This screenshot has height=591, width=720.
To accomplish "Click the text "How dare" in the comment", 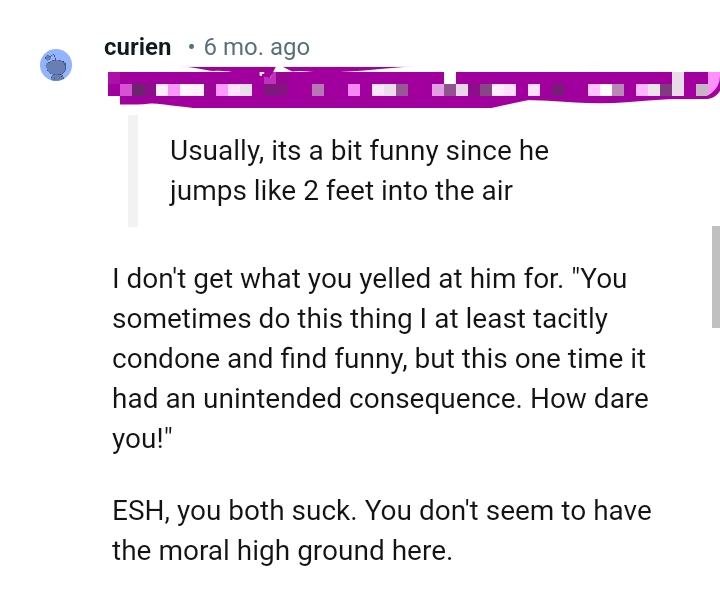I will point(589,398).
